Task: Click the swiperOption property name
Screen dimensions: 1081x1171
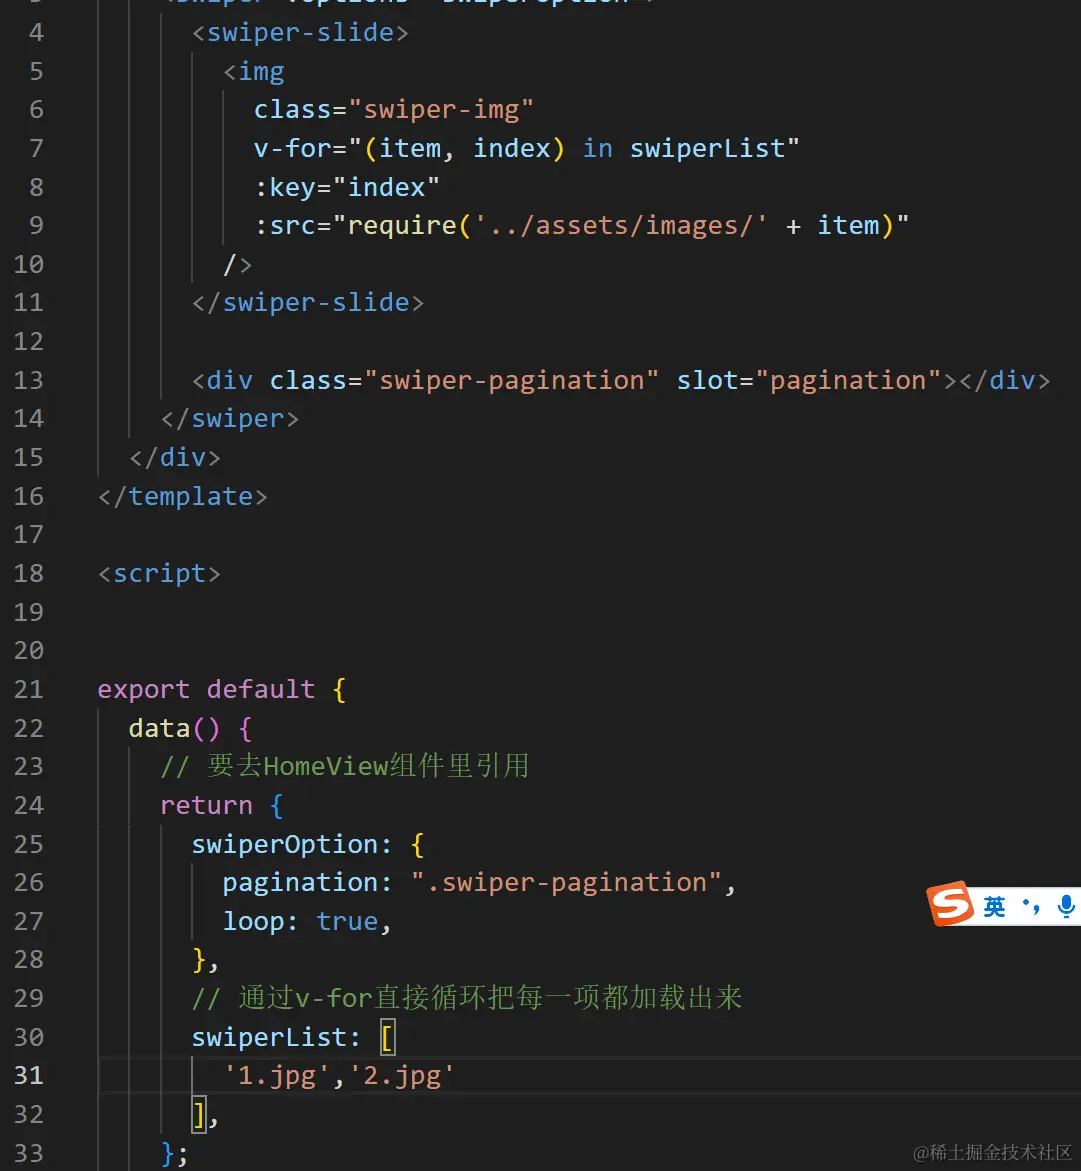Action: [x=285, y=844]
